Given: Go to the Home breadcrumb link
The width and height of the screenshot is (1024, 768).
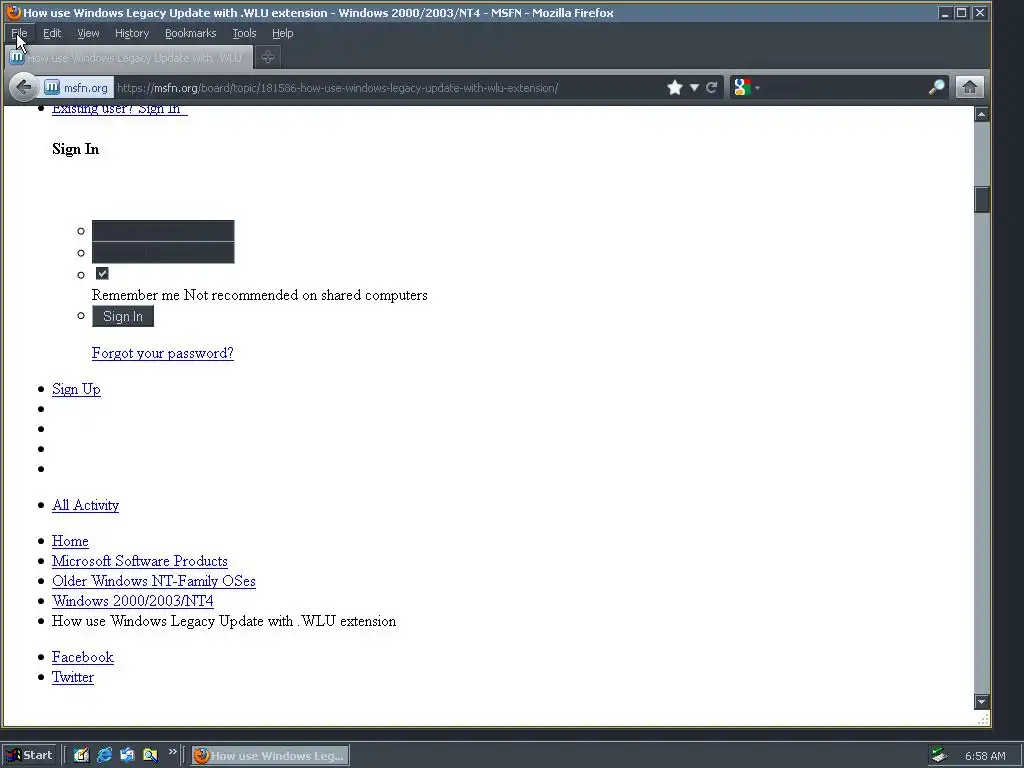Looking at the screenshot, I should click(x=70, y=541).
